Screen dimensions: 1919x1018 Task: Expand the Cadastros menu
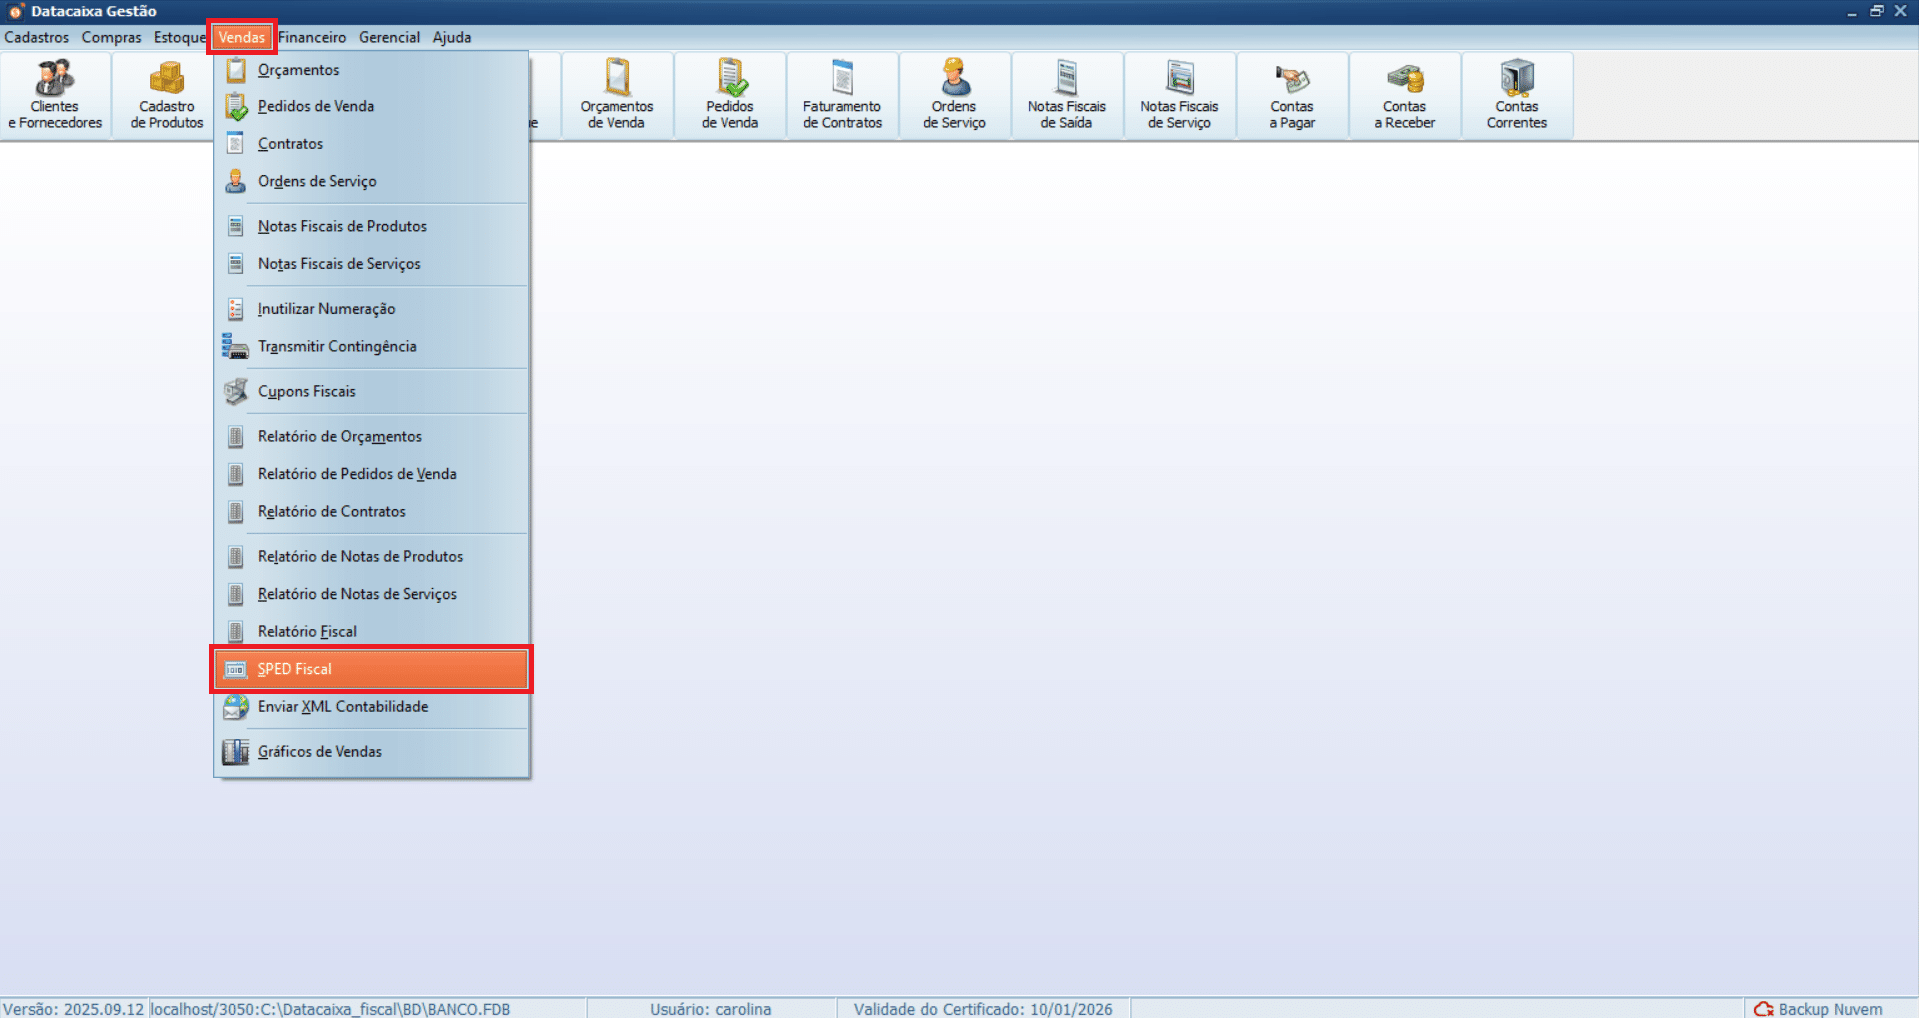tap(37, 37)
